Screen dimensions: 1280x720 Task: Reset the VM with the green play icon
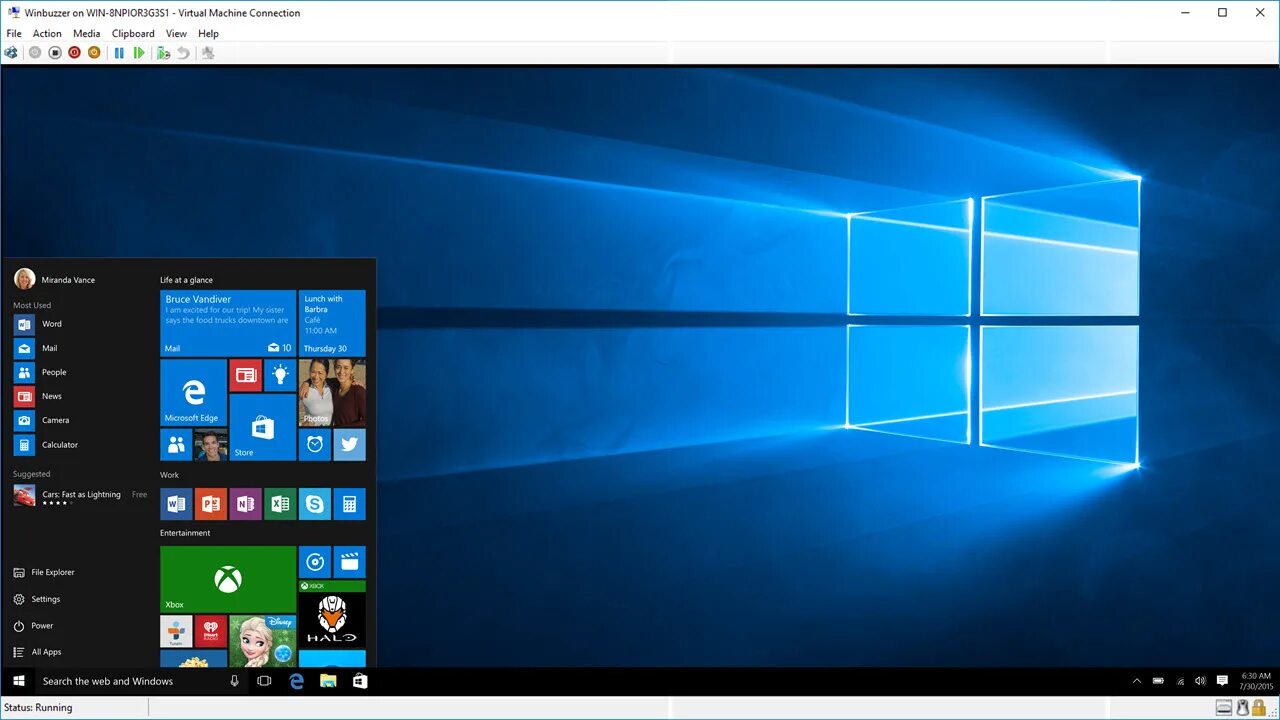139,52
